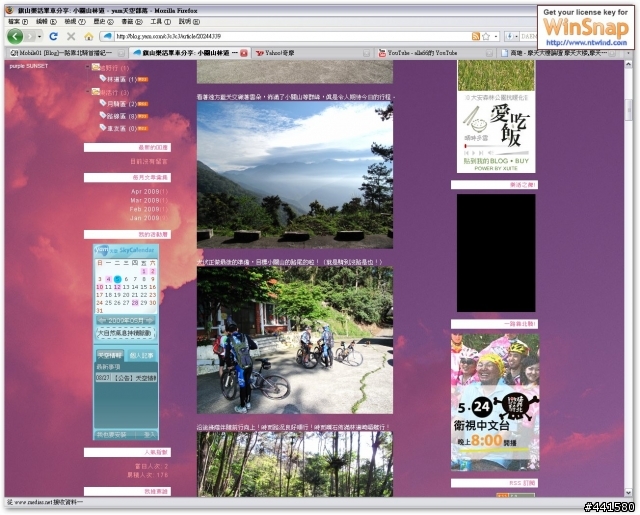Click the grey Forward arrow button
Viewport: 640px width, 515px height.
(30, 36)
